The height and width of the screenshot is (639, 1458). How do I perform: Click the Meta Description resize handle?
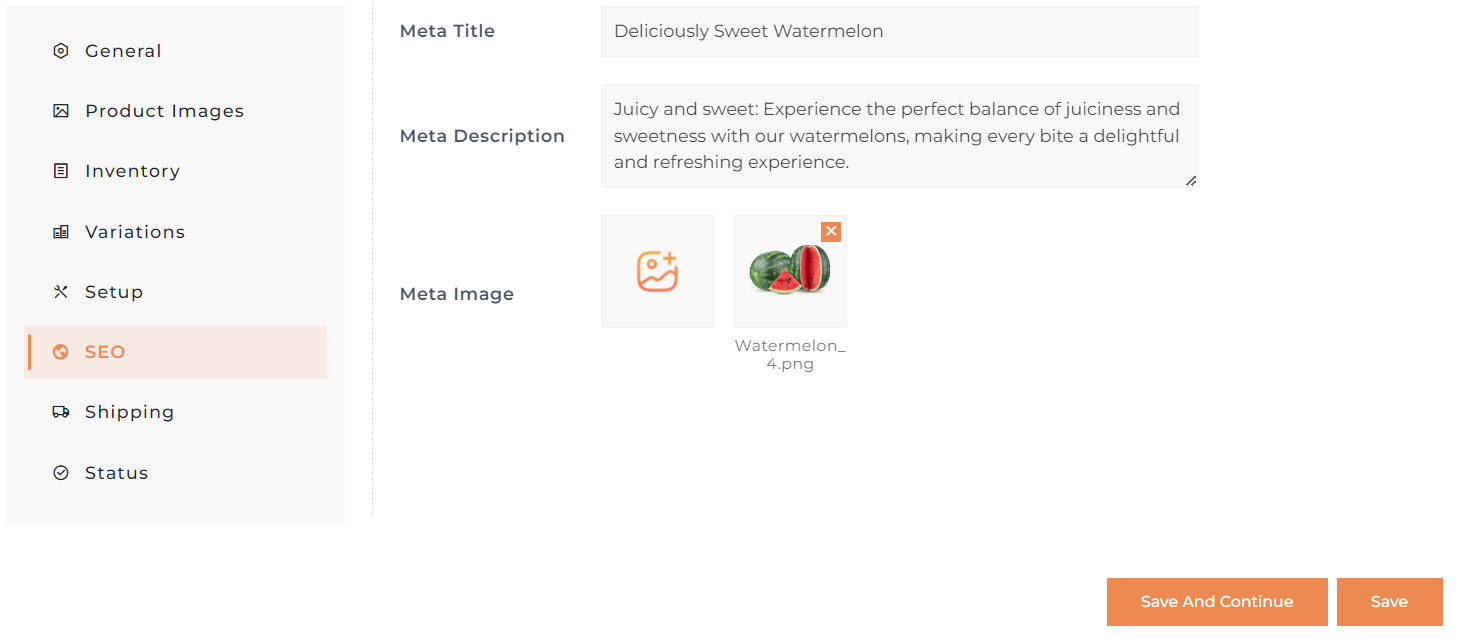point(1191,181)
